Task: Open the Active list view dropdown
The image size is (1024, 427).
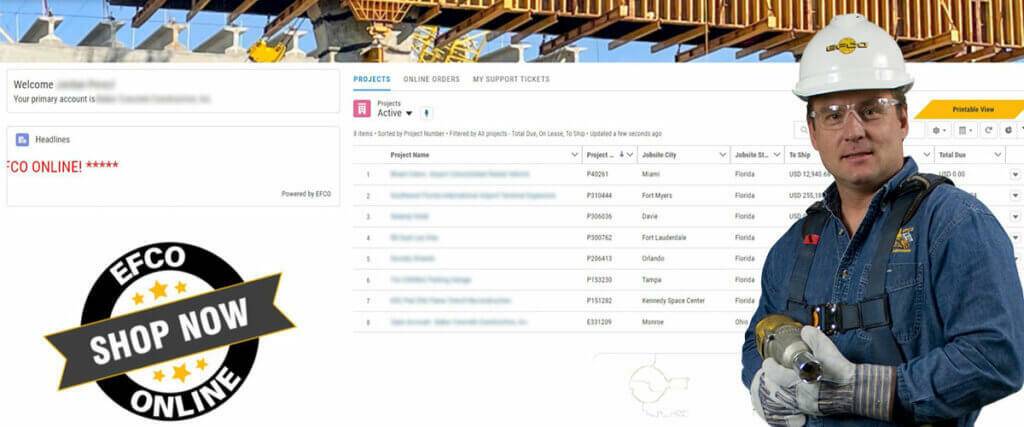Action: click(x=408, y=113)
